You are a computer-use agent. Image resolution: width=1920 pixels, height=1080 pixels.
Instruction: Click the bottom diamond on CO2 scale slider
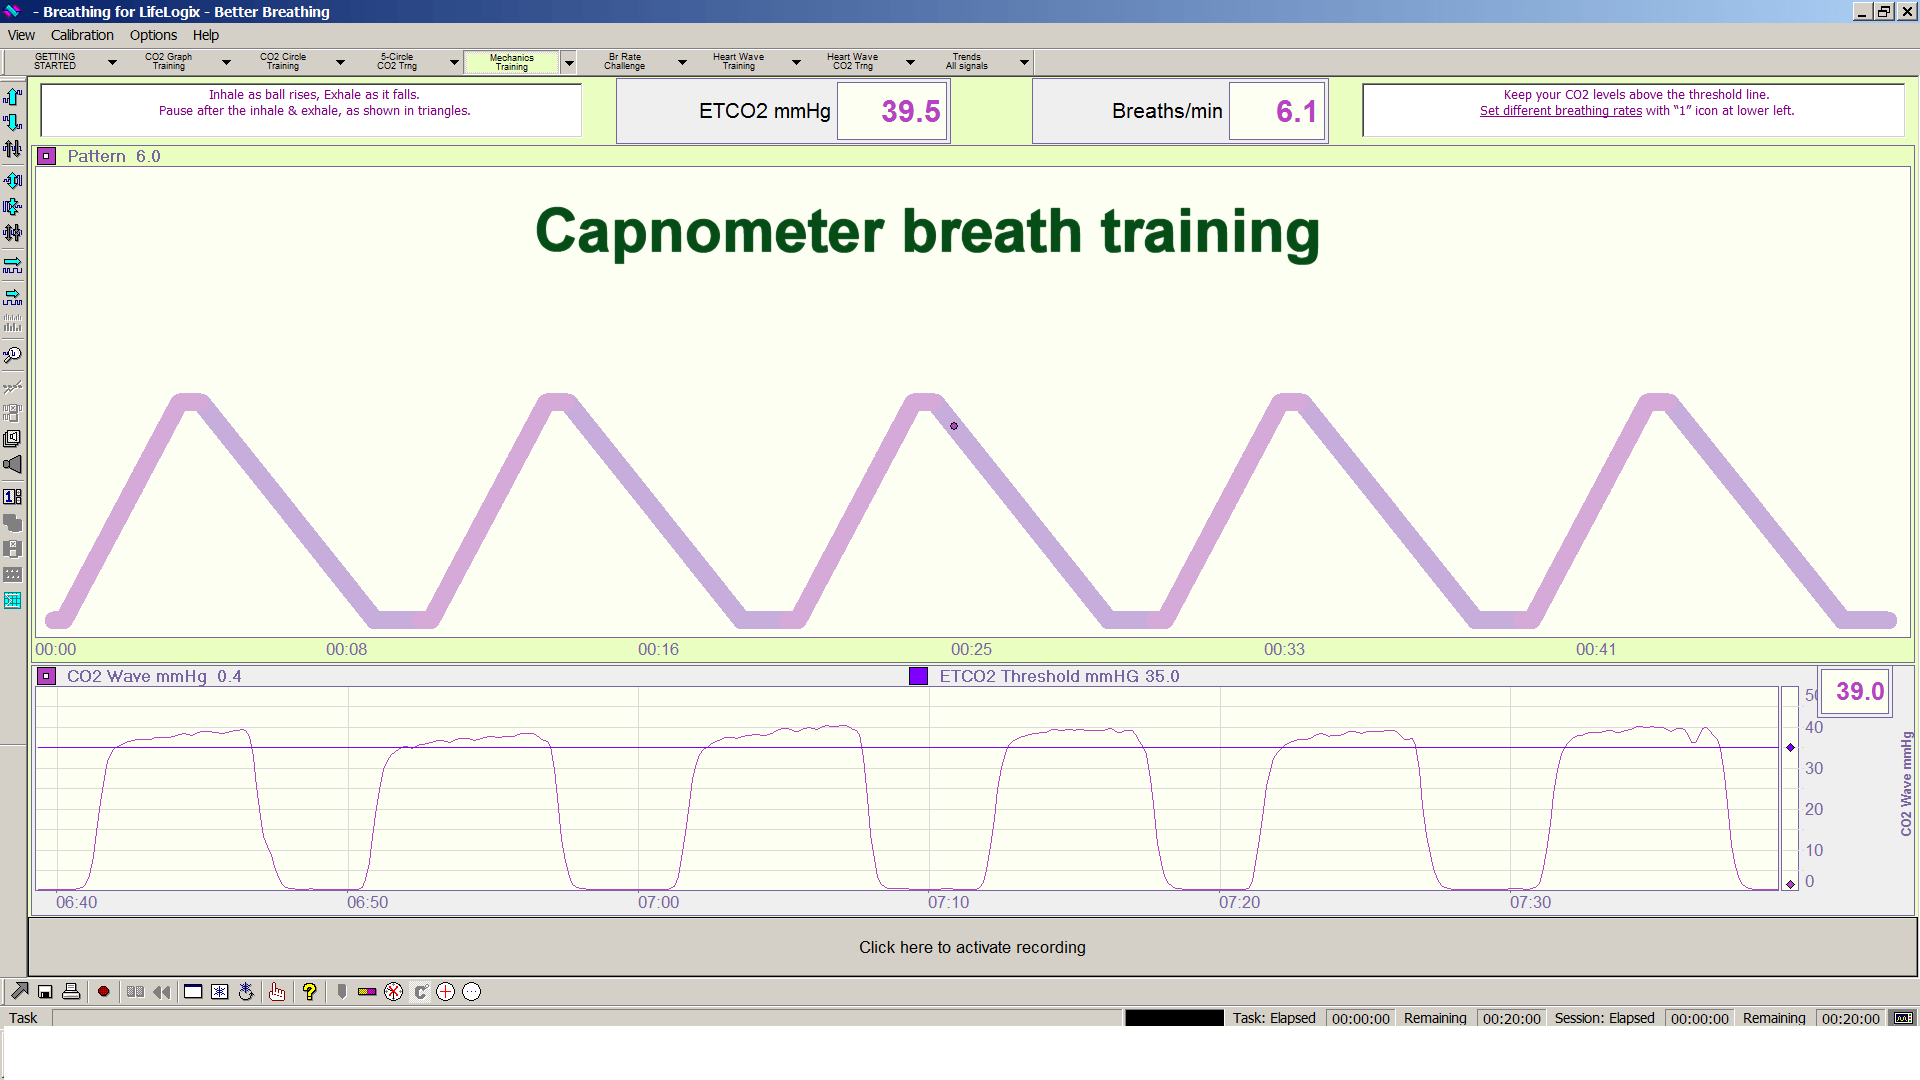point(1790,884)
